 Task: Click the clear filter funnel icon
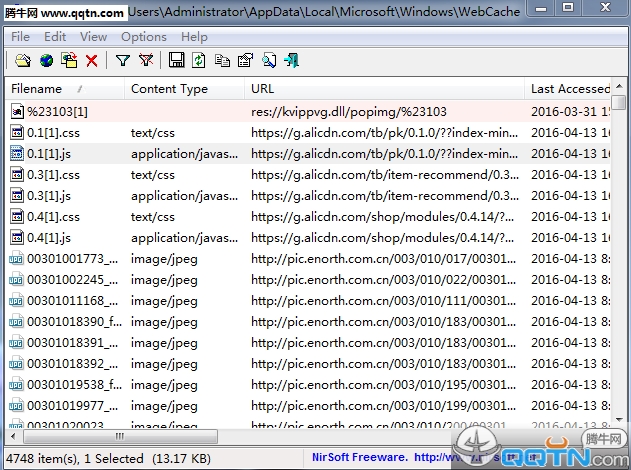[146, 61]
